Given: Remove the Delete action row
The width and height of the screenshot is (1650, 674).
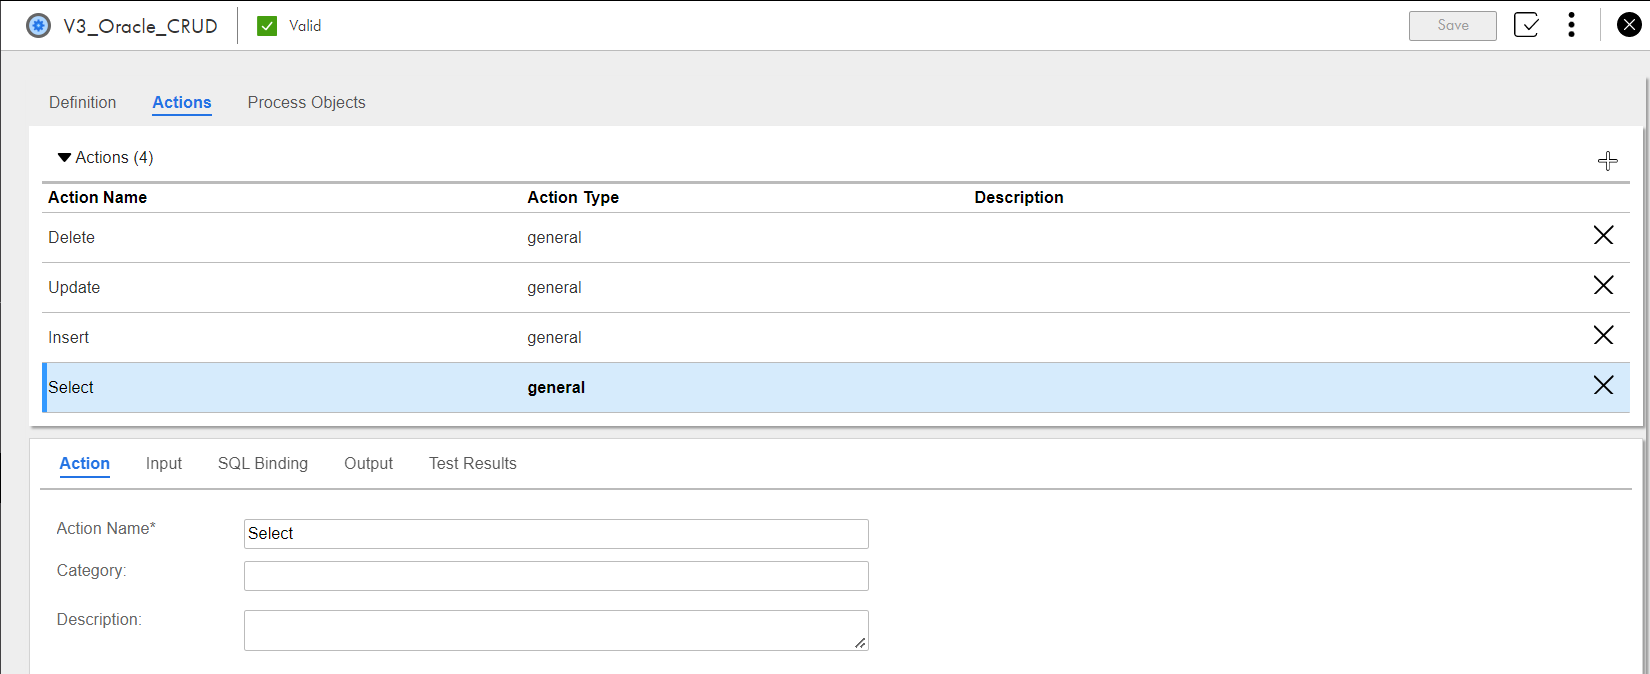Looking at the screenshot, I should click(1603, 235).
